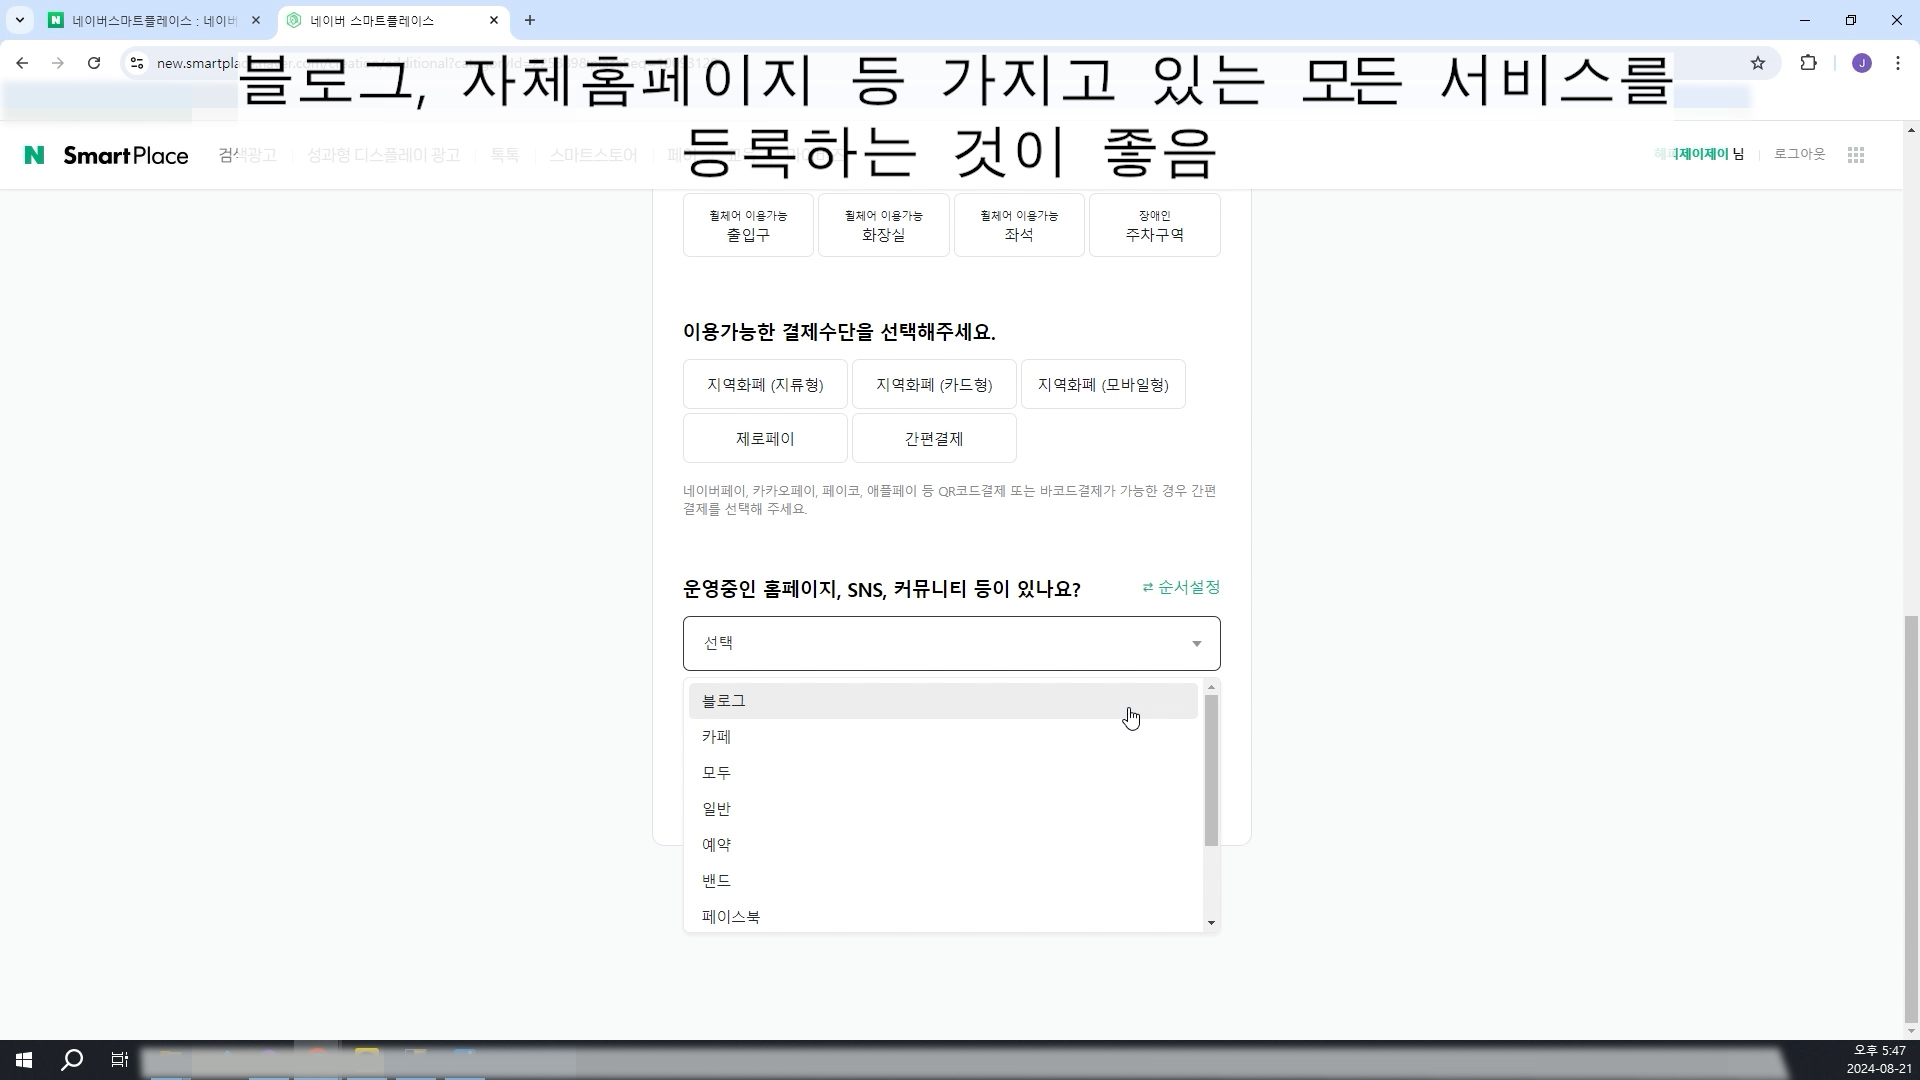The width and height of the screenshot is (1920, 1080).
Task: Choose 페이스북 entry in the list
Action: 731,916
